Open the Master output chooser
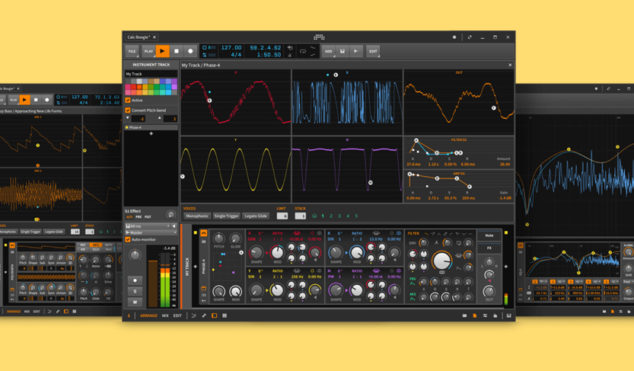This screenshot has height=371, width=634. (x=151, y=233)
